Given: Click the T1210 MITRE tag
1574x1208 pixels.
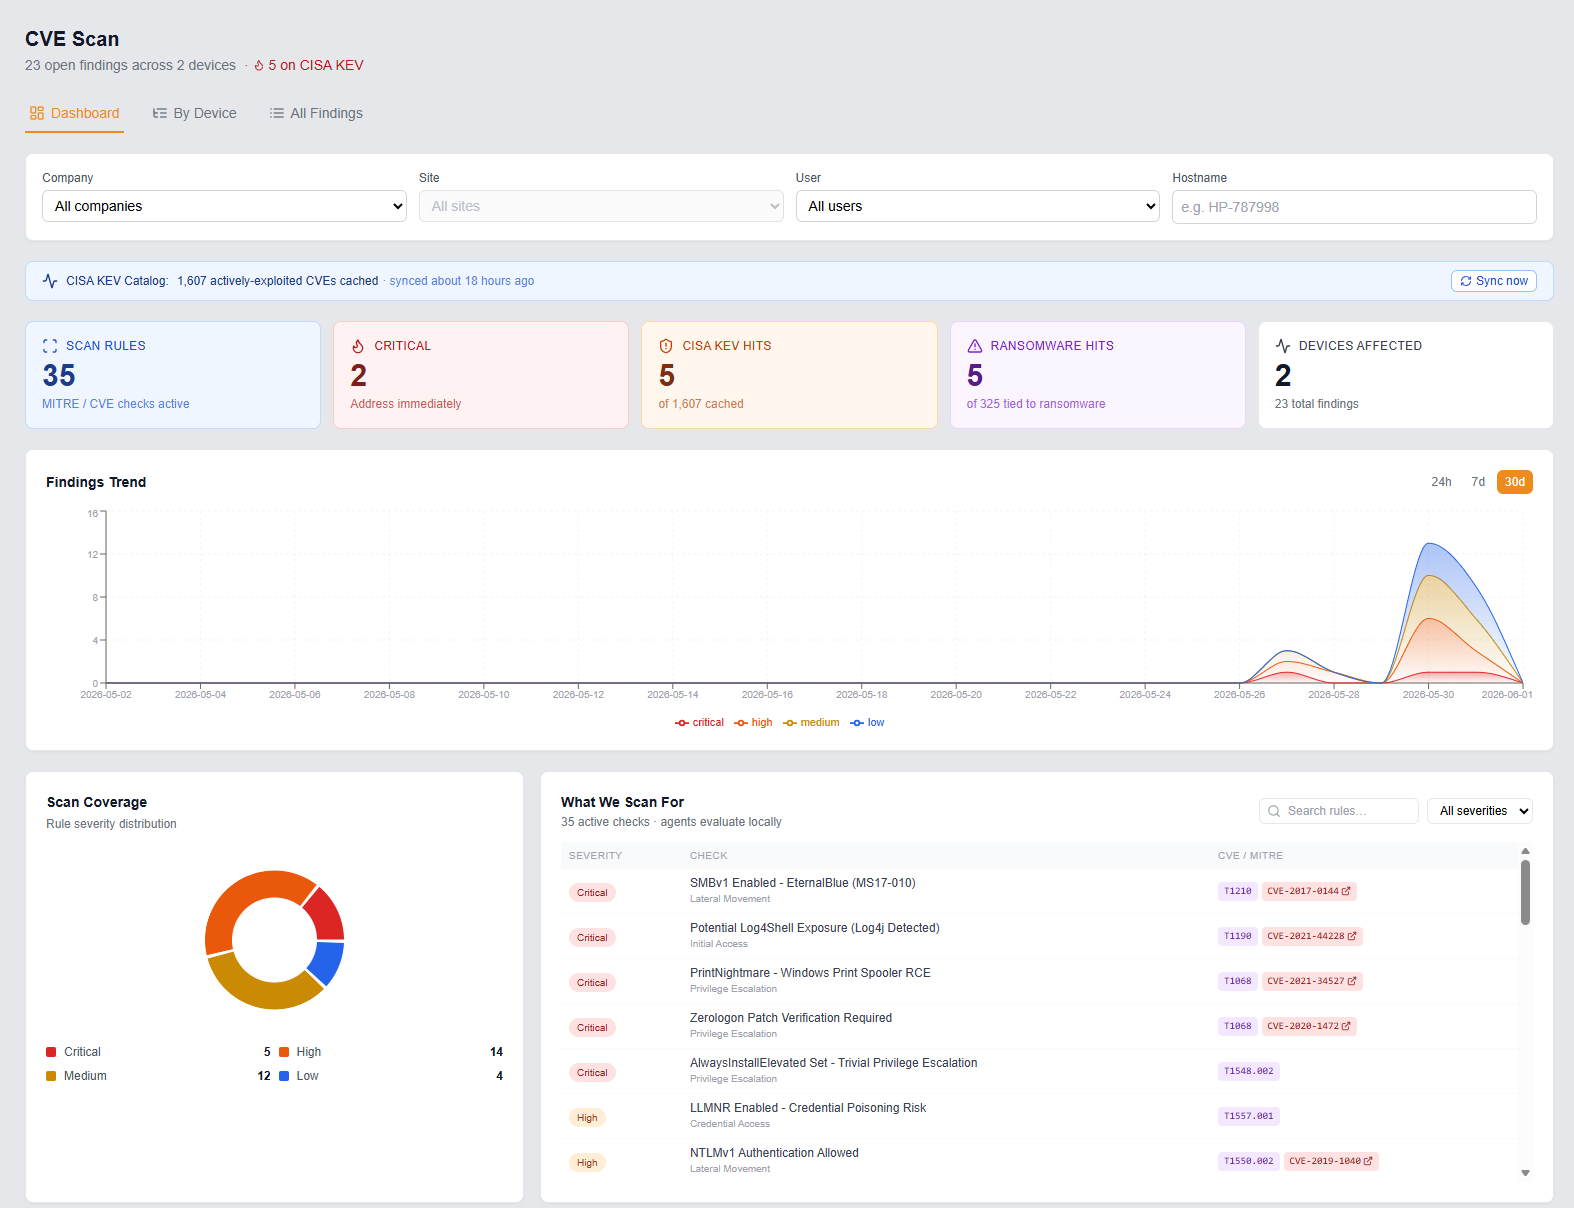Looking at the screenshot, I should click(1238, 891).
